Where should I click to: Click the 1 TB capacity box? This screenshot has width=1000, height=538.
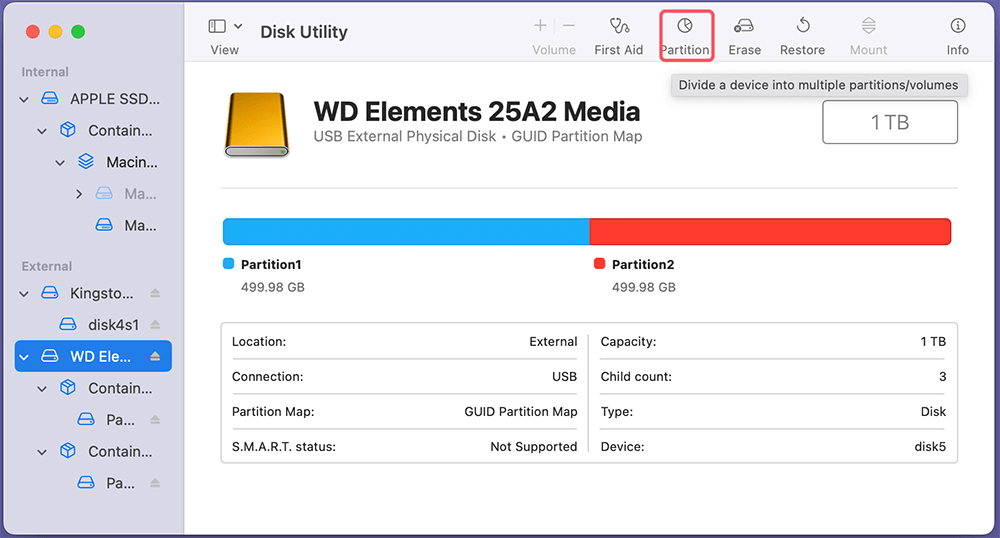[890, 122]
